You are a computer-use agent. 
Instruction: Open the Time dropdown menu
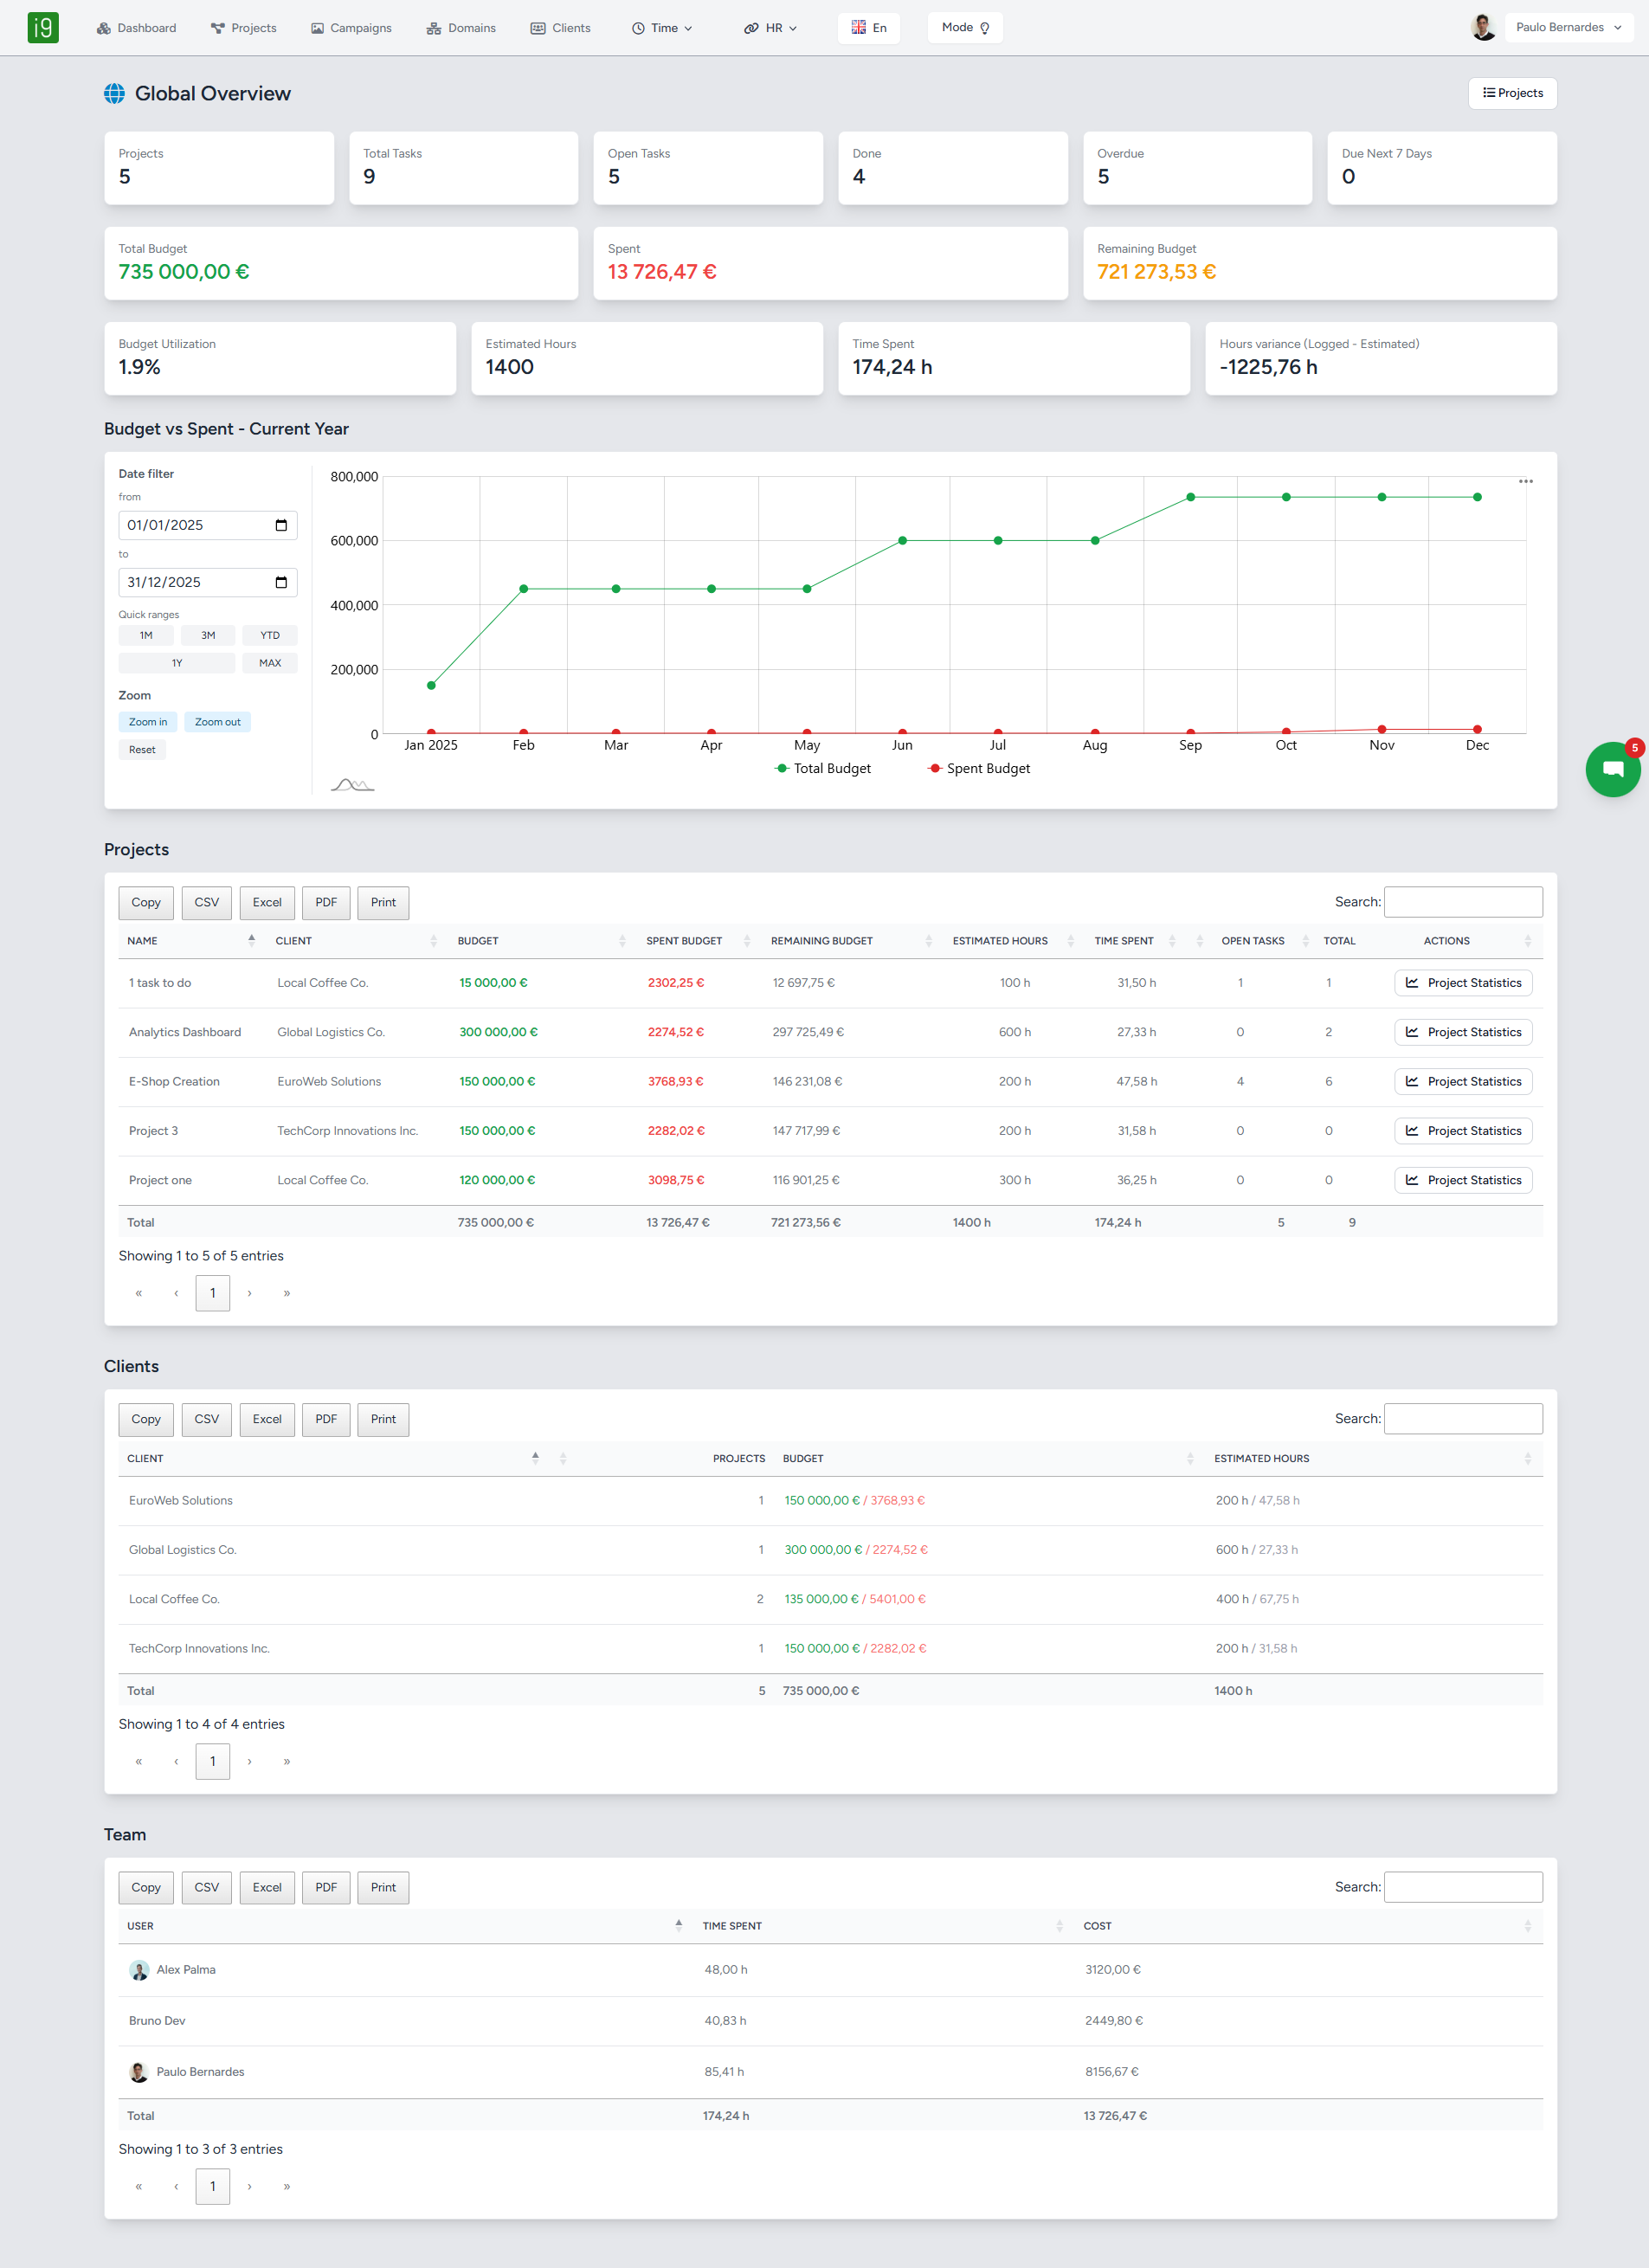point(663,27)
